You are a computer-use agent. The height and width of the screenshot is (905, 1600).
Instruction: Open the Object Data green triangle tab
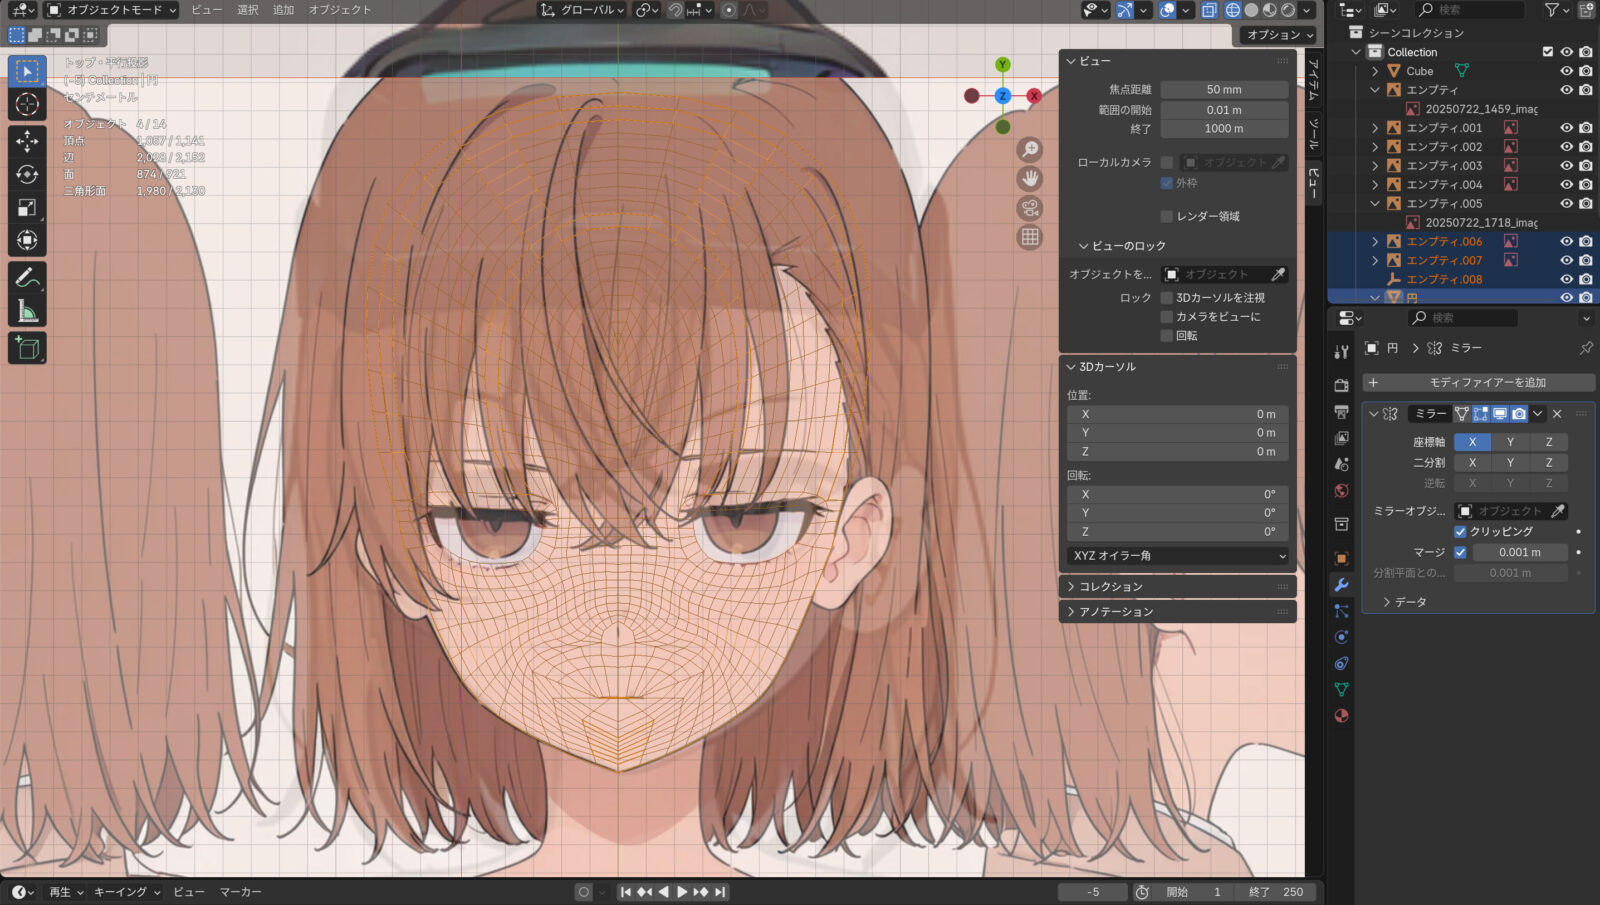(1341, 689)
